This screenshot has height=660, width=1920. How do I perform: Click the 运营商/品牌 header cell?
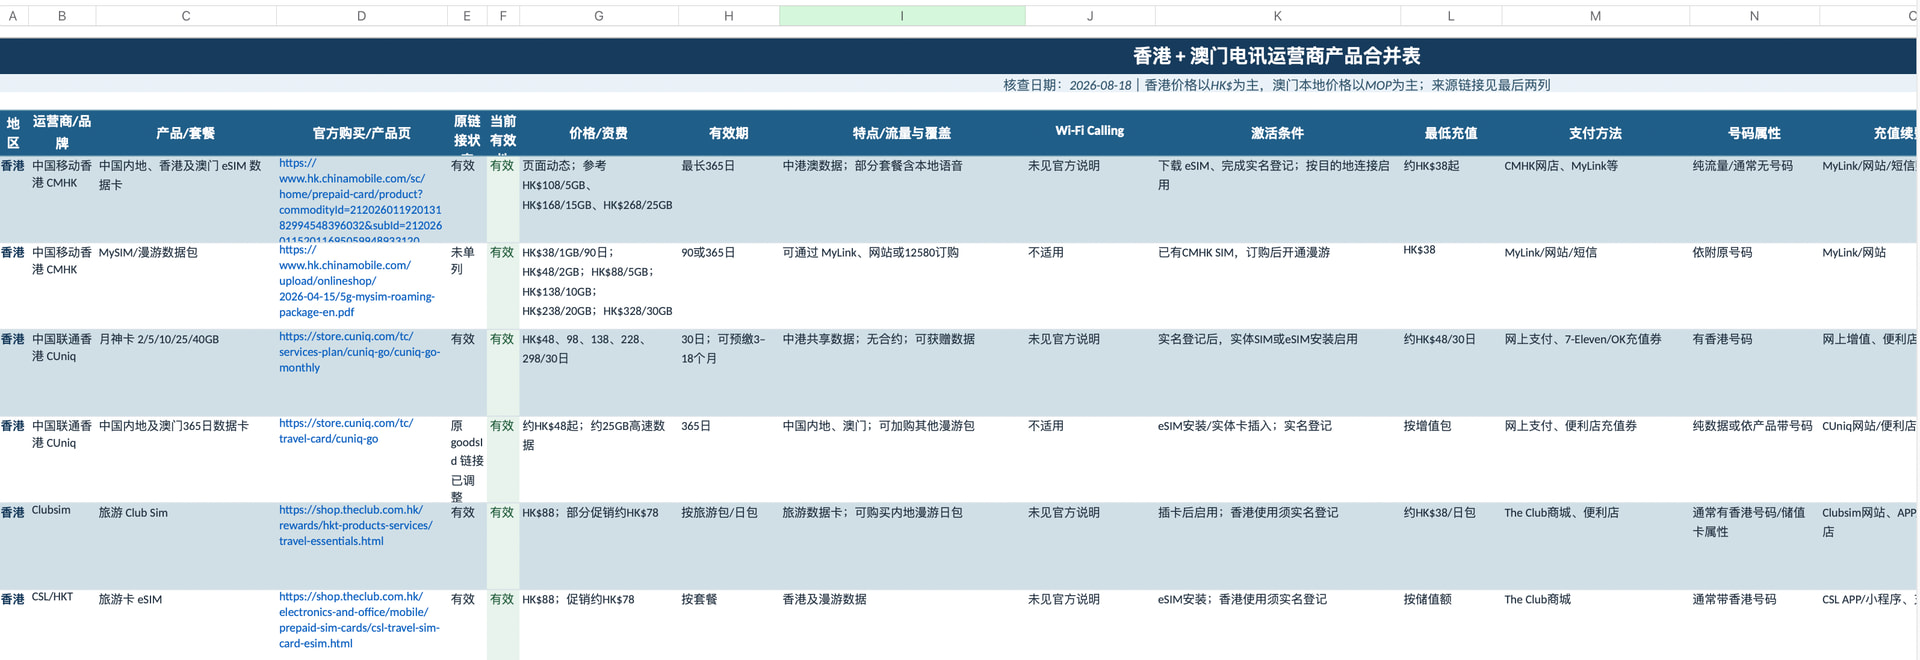click(x=62, y=133)
